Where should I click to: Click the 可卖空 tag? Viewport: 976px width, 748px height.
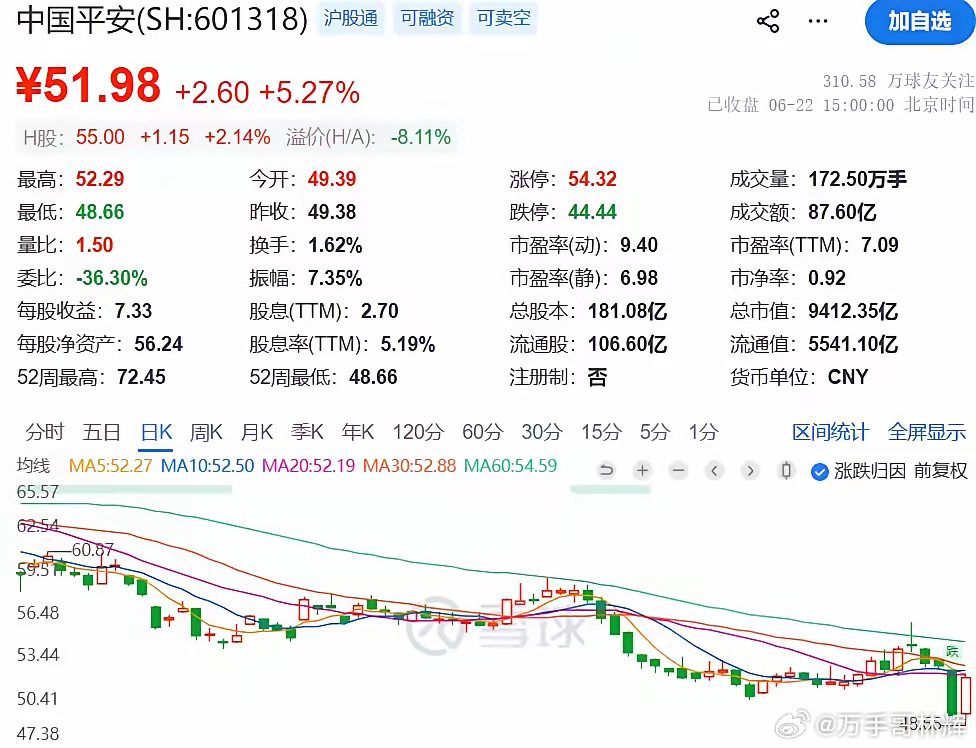(x=504, y=18)
